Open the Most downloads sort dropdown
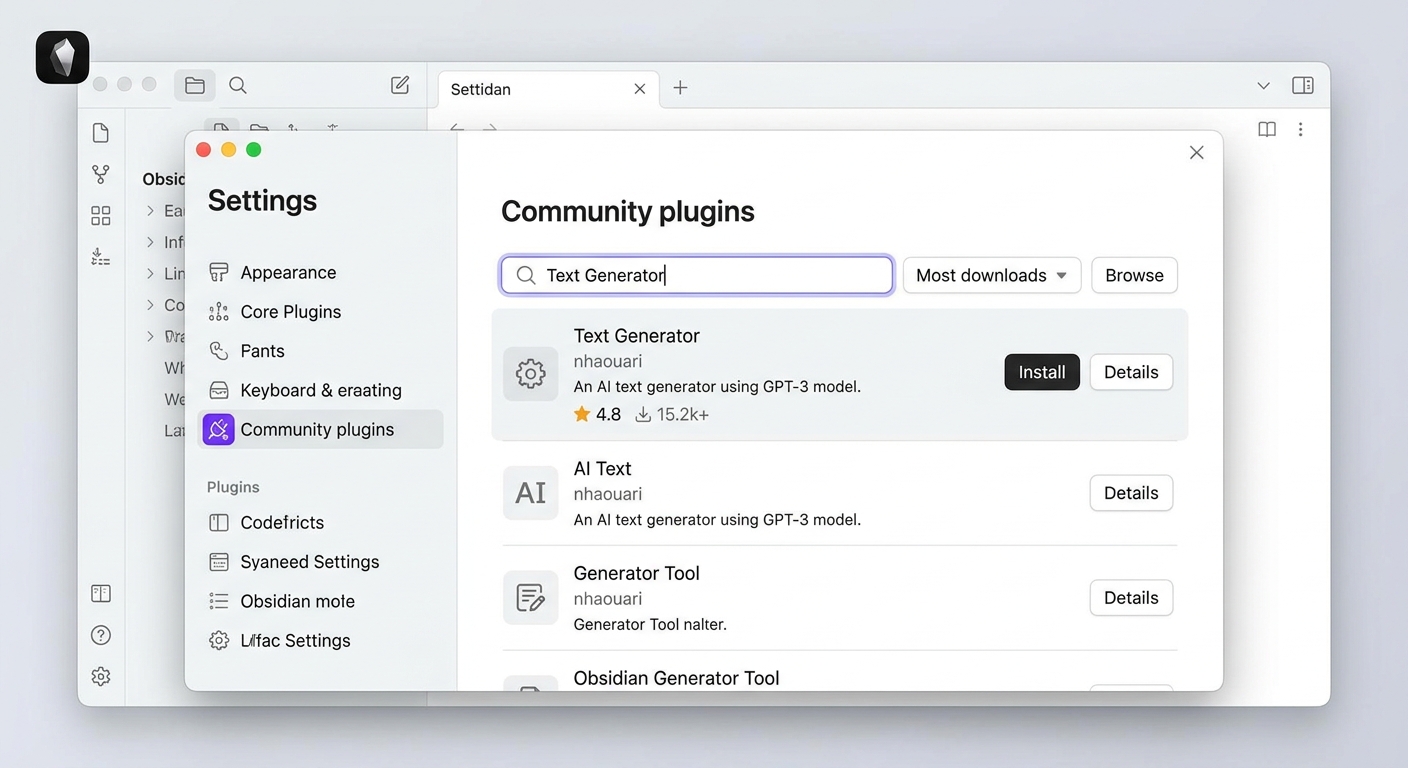The width and height of the screenshot is (1408, 768). [992, 275]
